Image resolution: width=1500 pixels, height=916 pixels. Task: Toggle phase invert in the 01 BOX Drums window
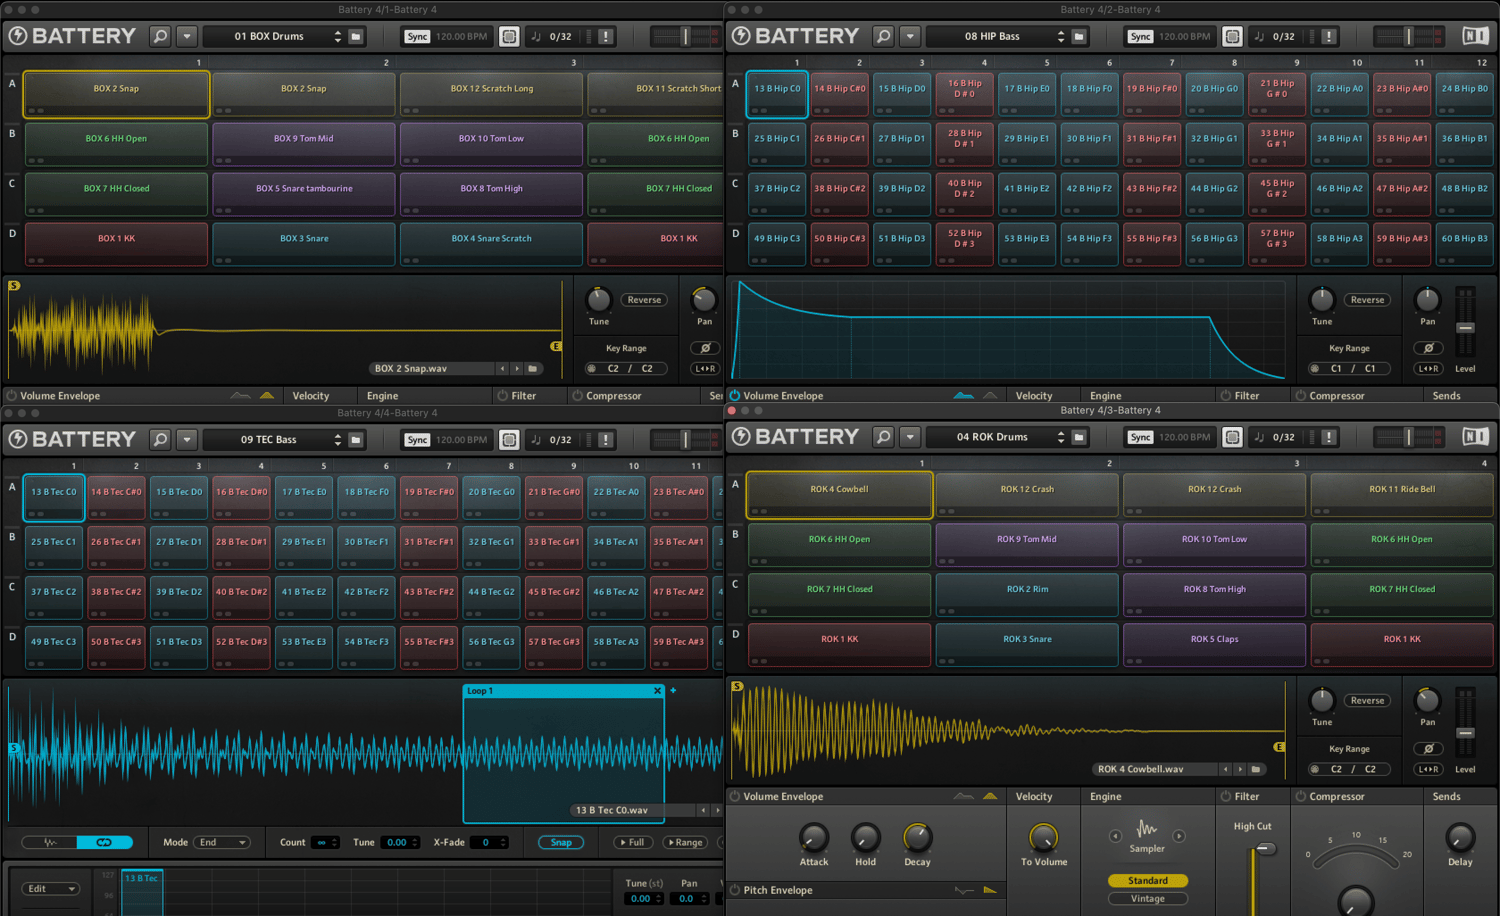705,348
